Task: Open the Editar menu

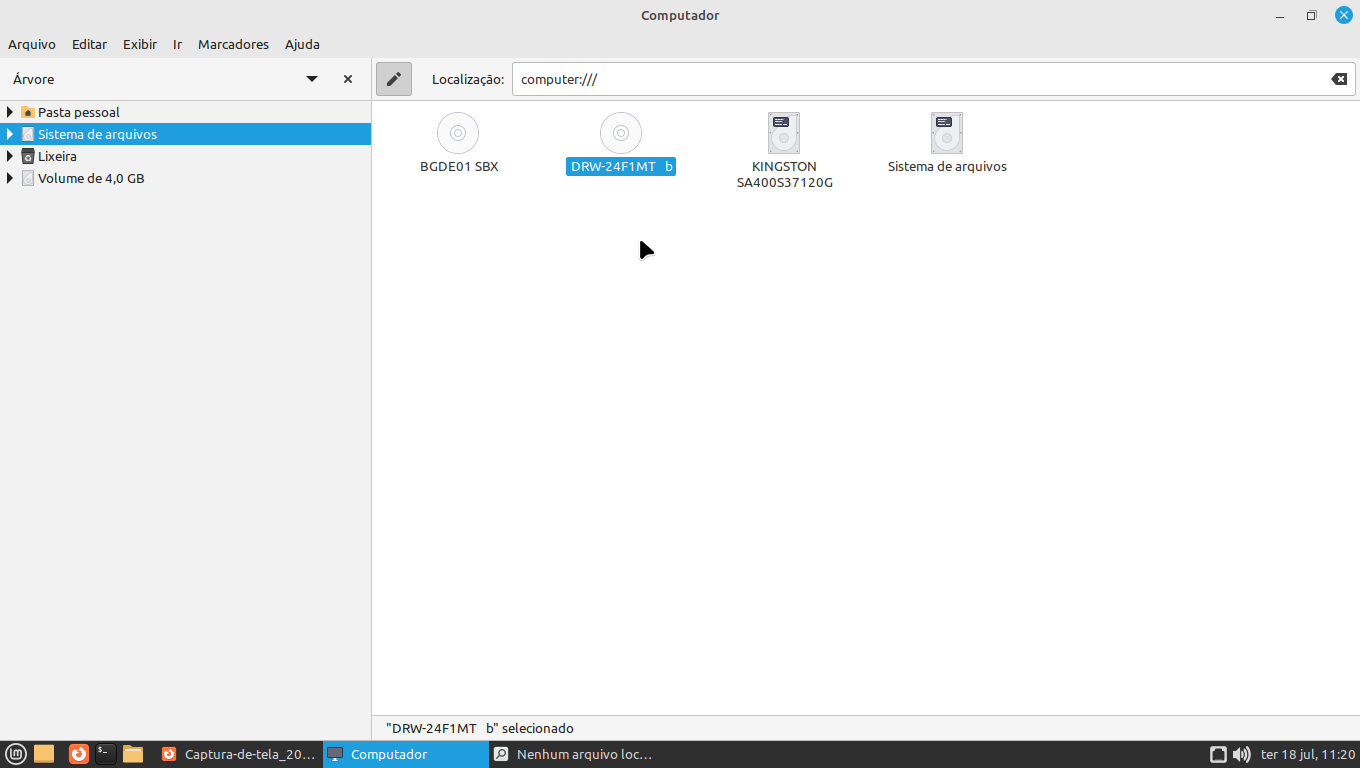Action: 89,44
